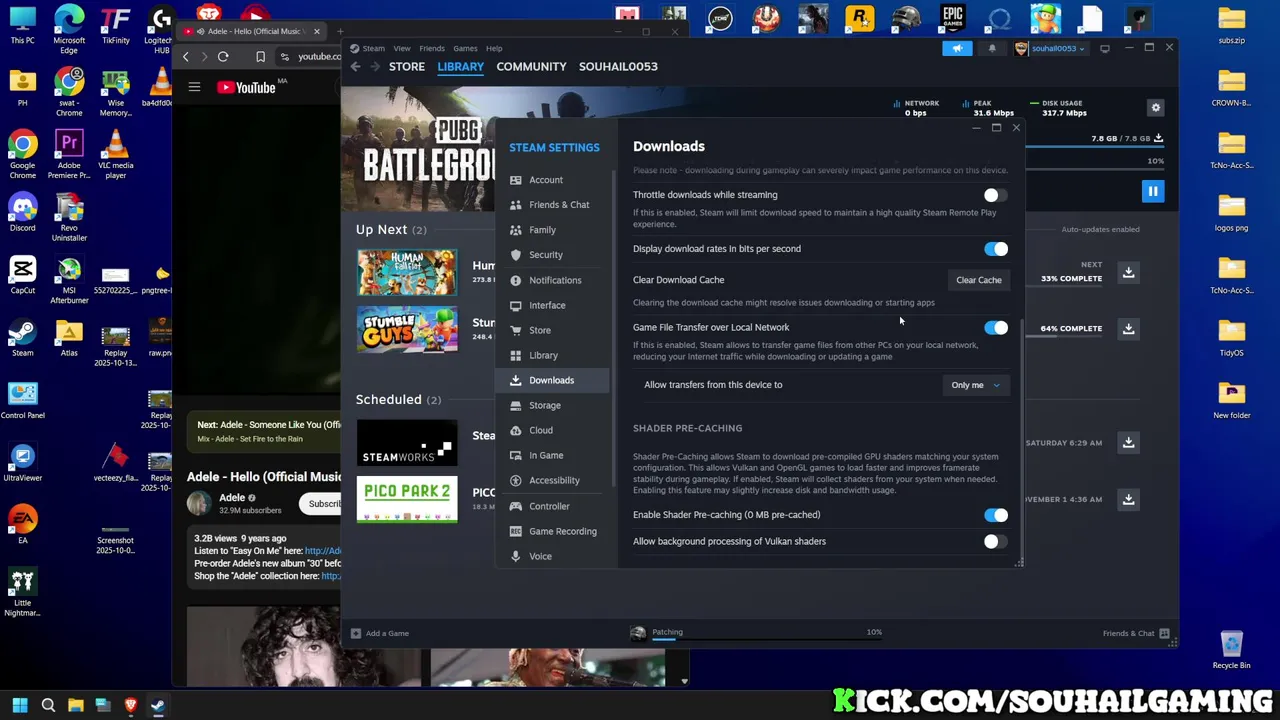The width and height of the screenshot is (1280, 720).
Task: Toggle Enable Shader Pre-caching
Action: pyautogui.click(x=995, y=515)
